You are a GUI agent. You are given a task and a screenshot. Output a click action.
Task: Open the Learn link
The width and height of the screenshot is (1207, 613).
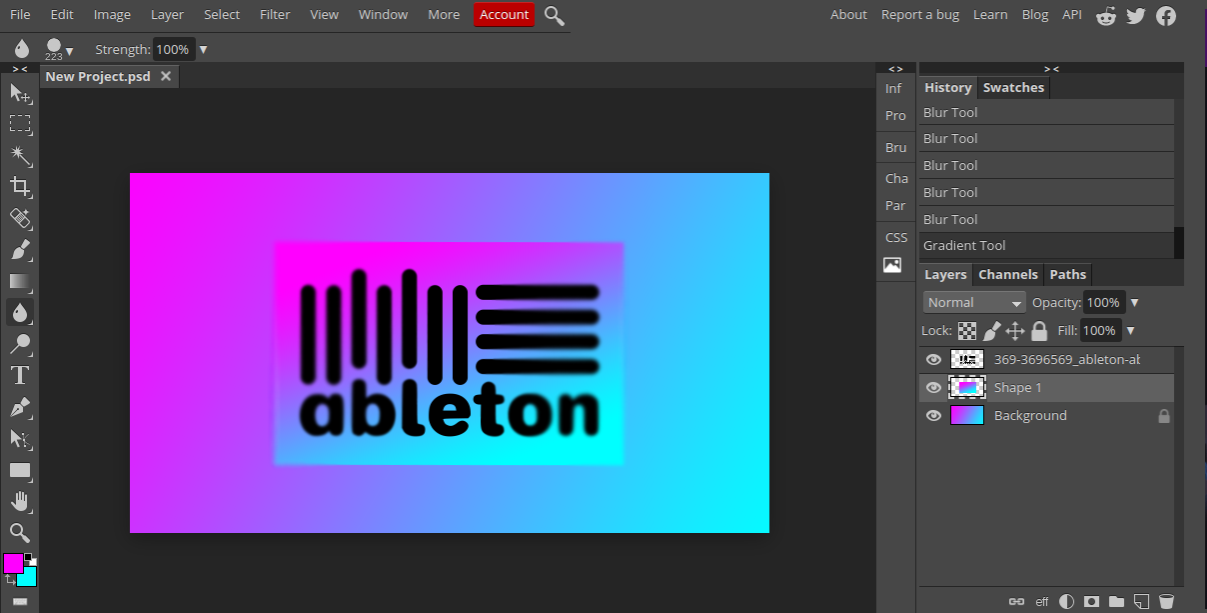(x=990, y=14)
